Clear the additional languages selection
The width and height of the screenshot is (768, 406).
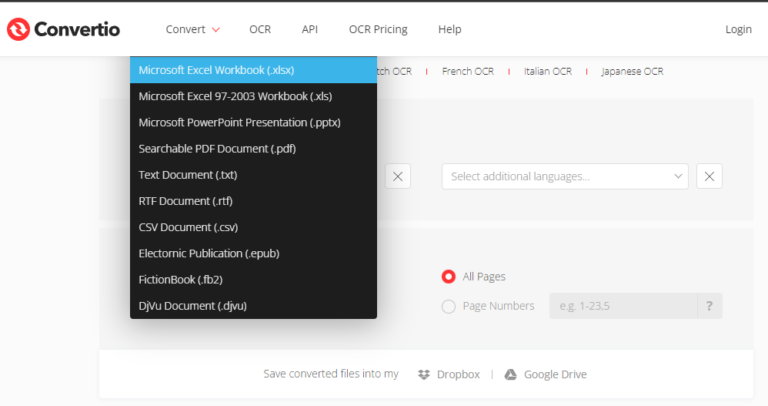(710, 176)
